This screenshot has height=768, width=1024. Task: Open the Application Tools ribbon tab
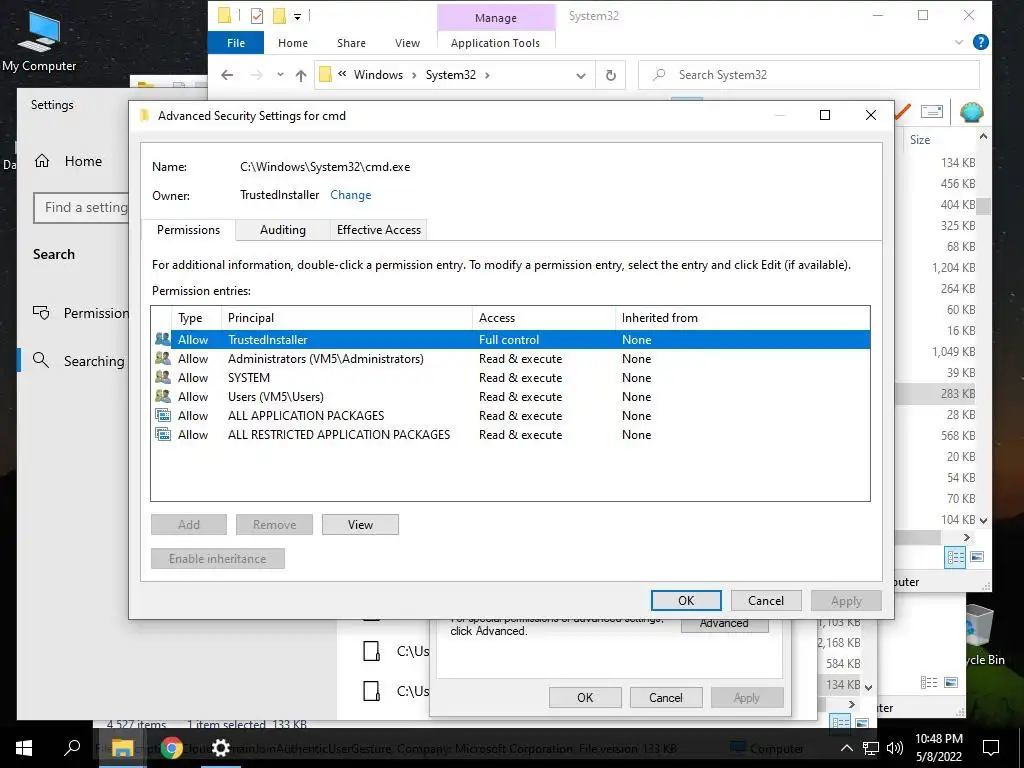tap(495, 43)
